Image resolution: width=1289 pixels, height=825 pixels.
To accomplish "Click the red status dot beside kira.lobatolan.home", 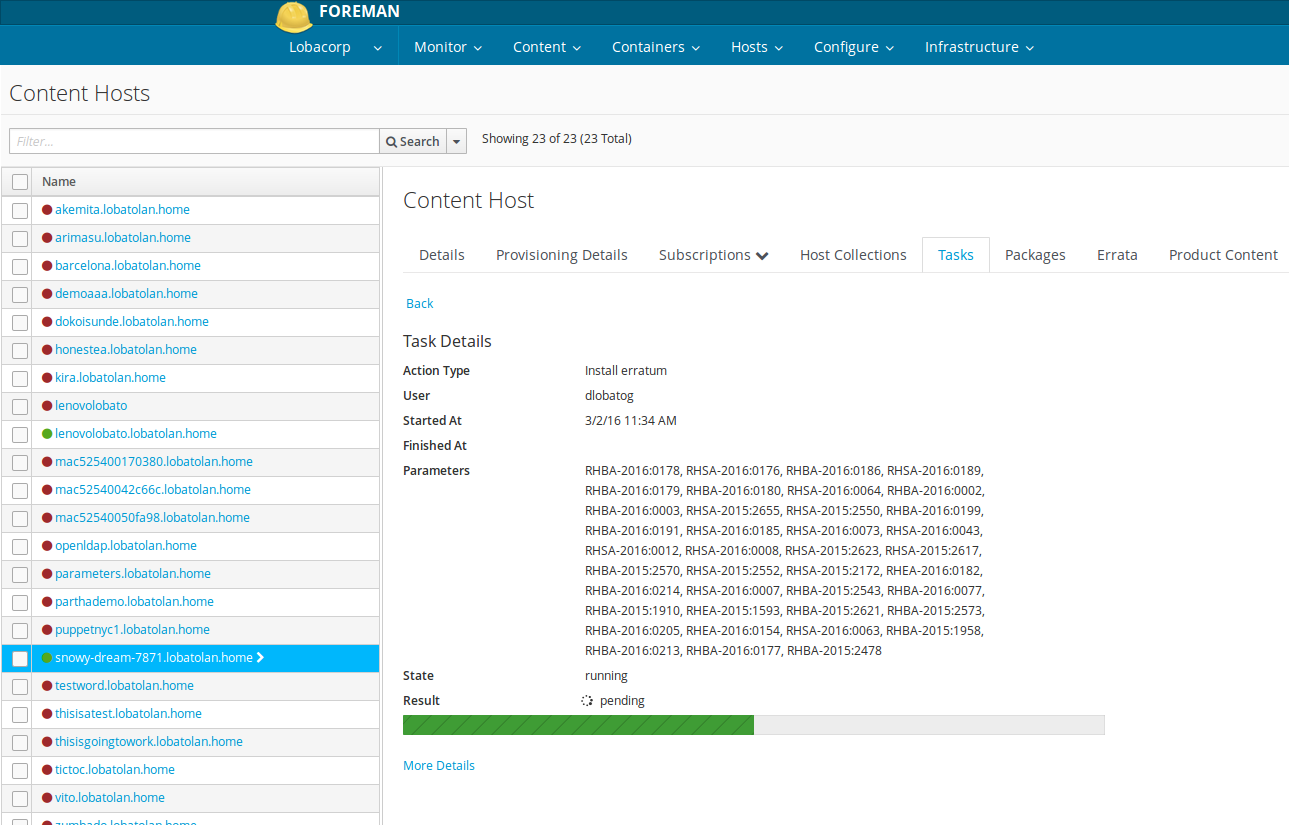I will click(47, 378).
